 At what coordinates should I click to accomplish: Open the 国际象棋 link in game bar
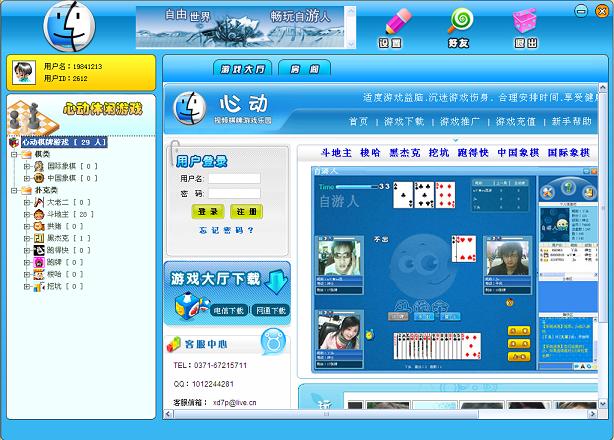click(569, 153)
